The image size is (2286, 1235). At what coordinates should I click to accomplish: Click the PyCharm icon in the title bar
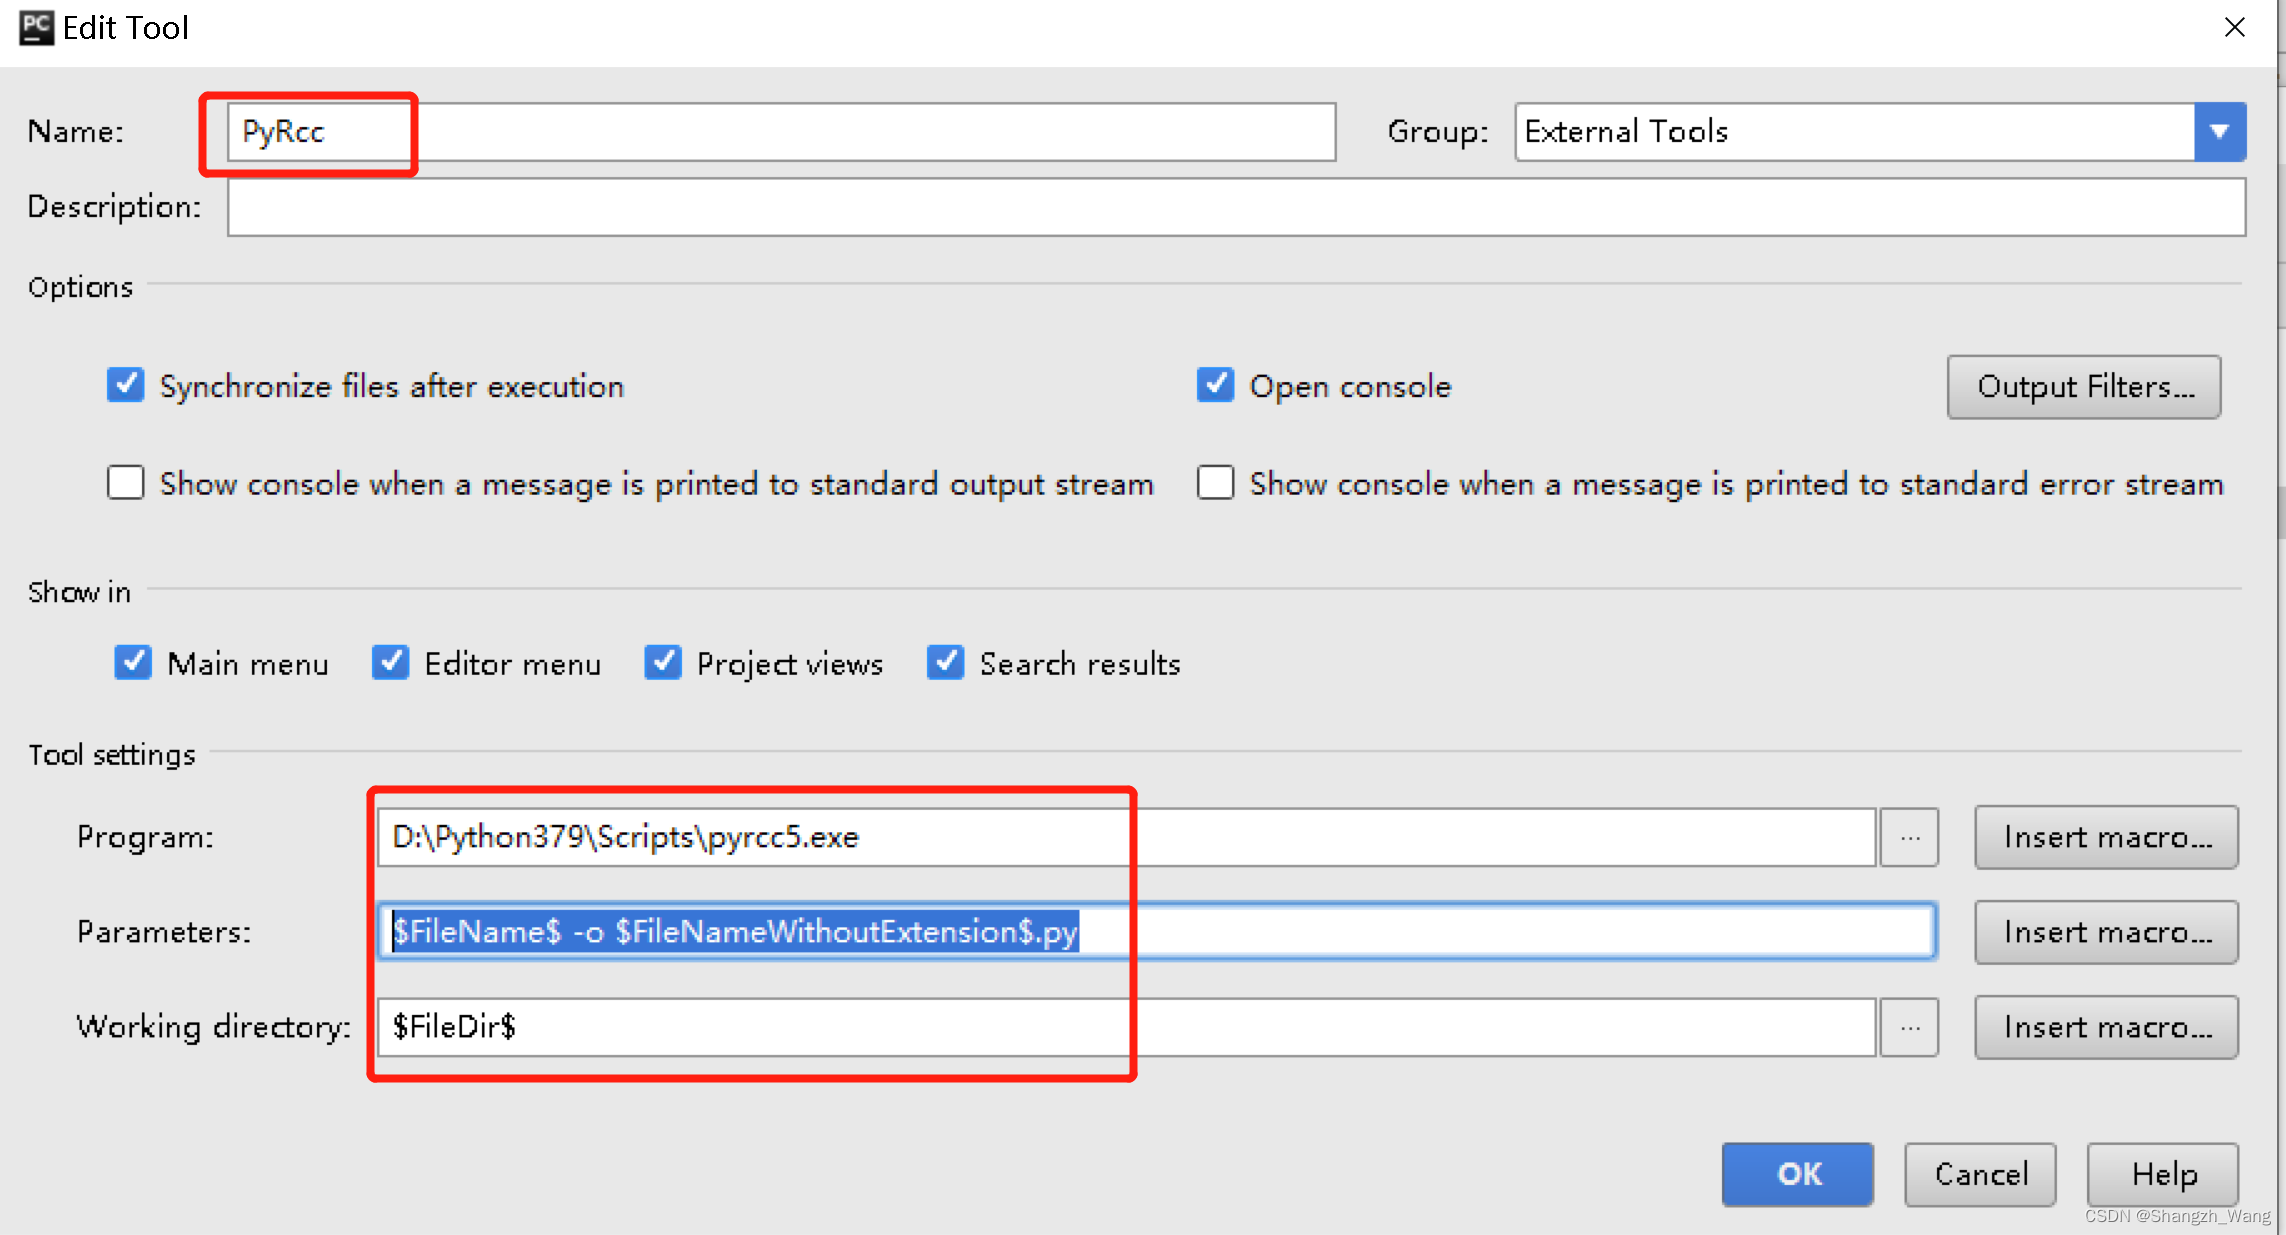pyautogui.click(x=37, y=28)
